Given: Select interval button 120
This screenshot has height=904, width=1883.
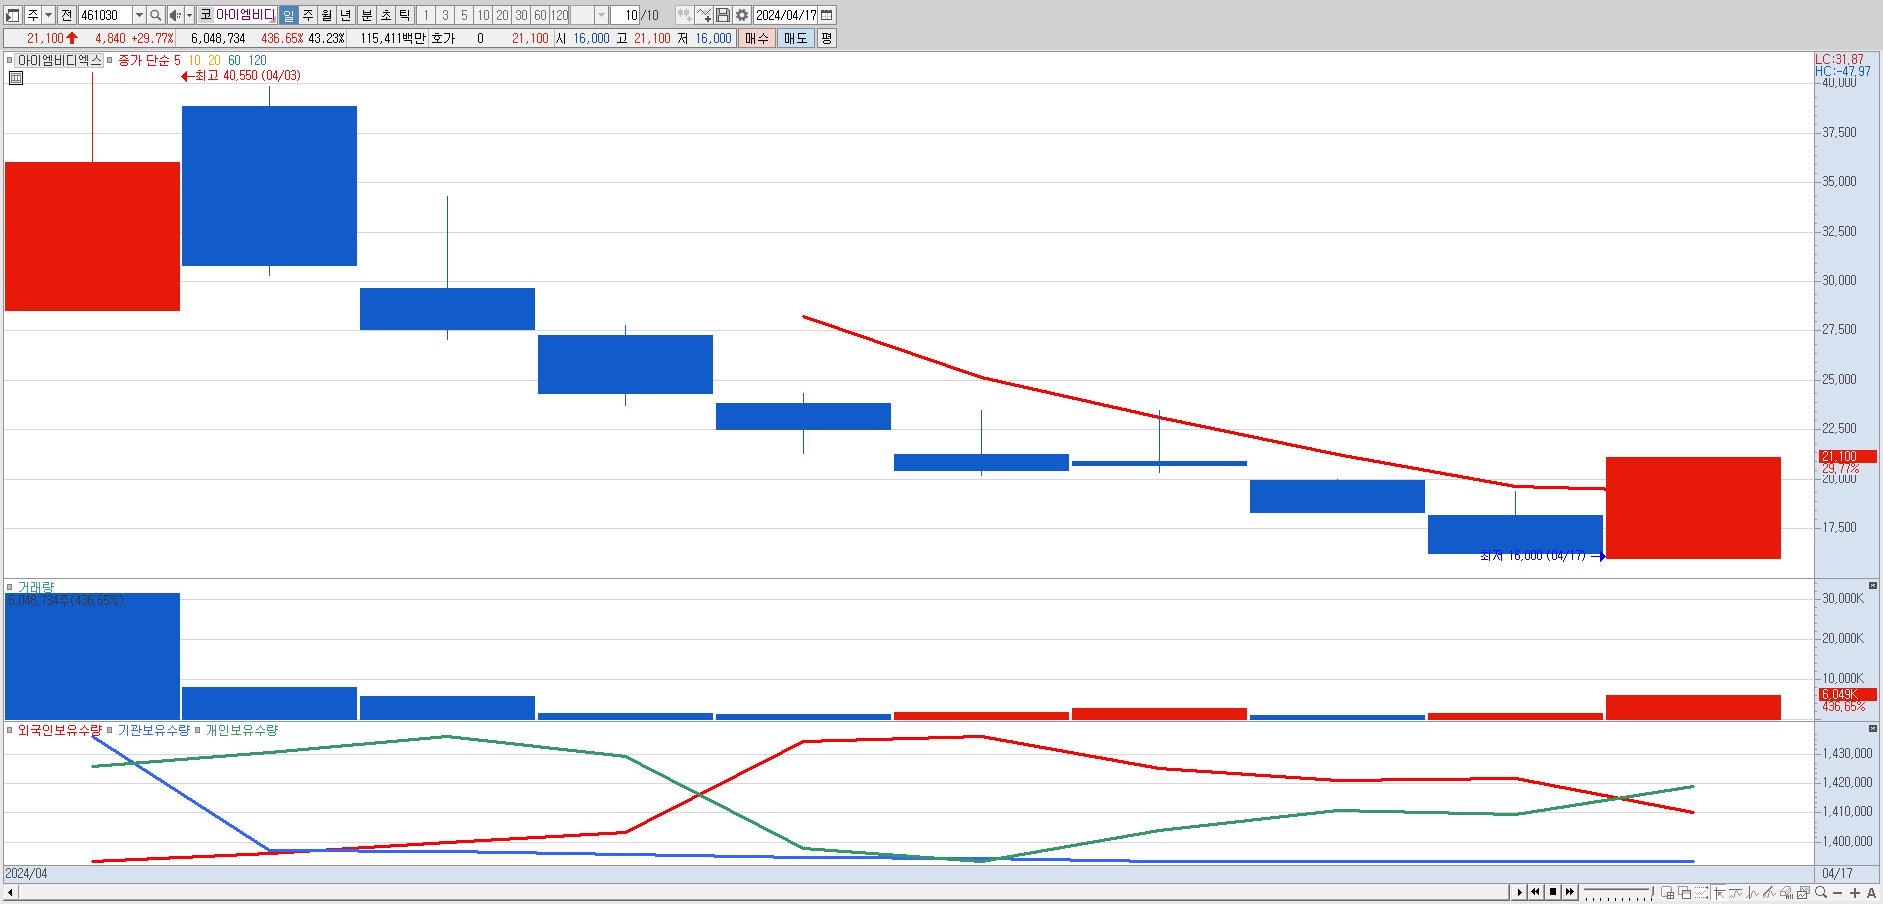Looking at the screenshot, I should tap(559, 15).
